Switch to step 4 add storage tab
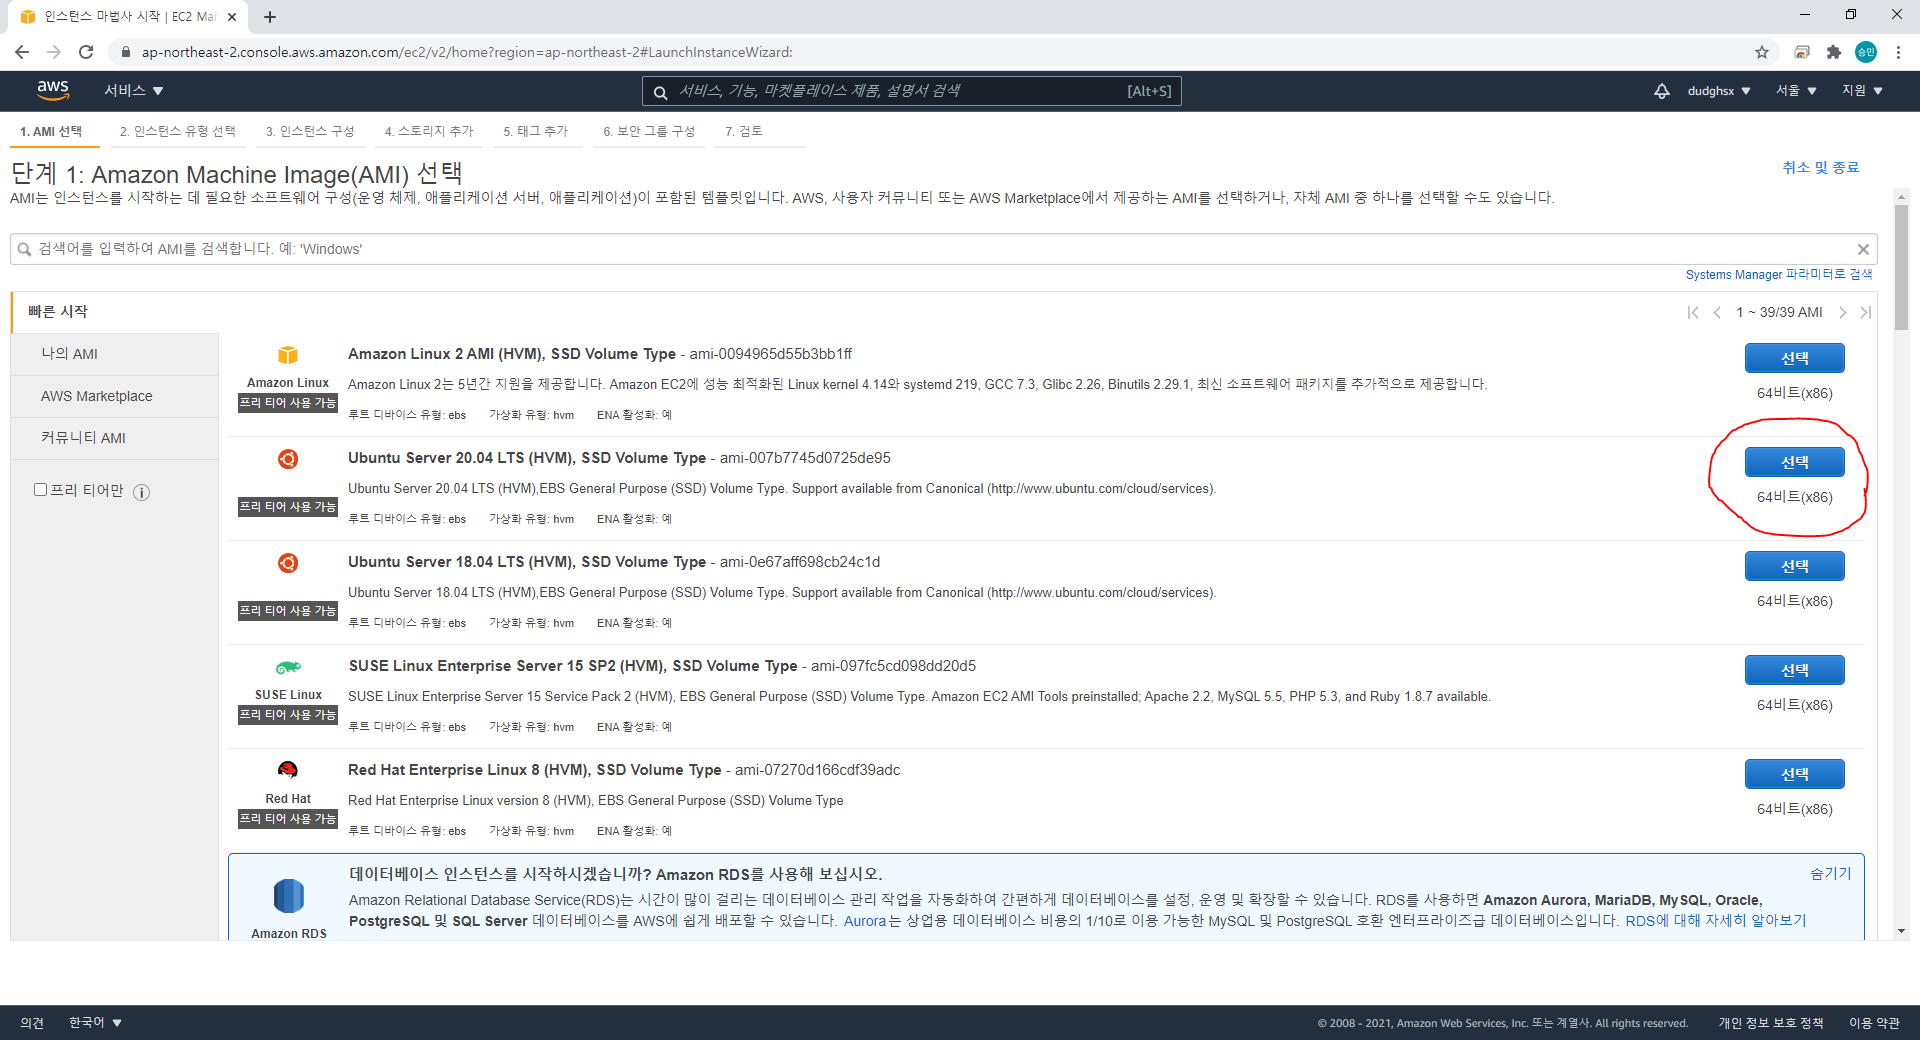This screenshot has height=1040, width=1920. coord(429,131)
